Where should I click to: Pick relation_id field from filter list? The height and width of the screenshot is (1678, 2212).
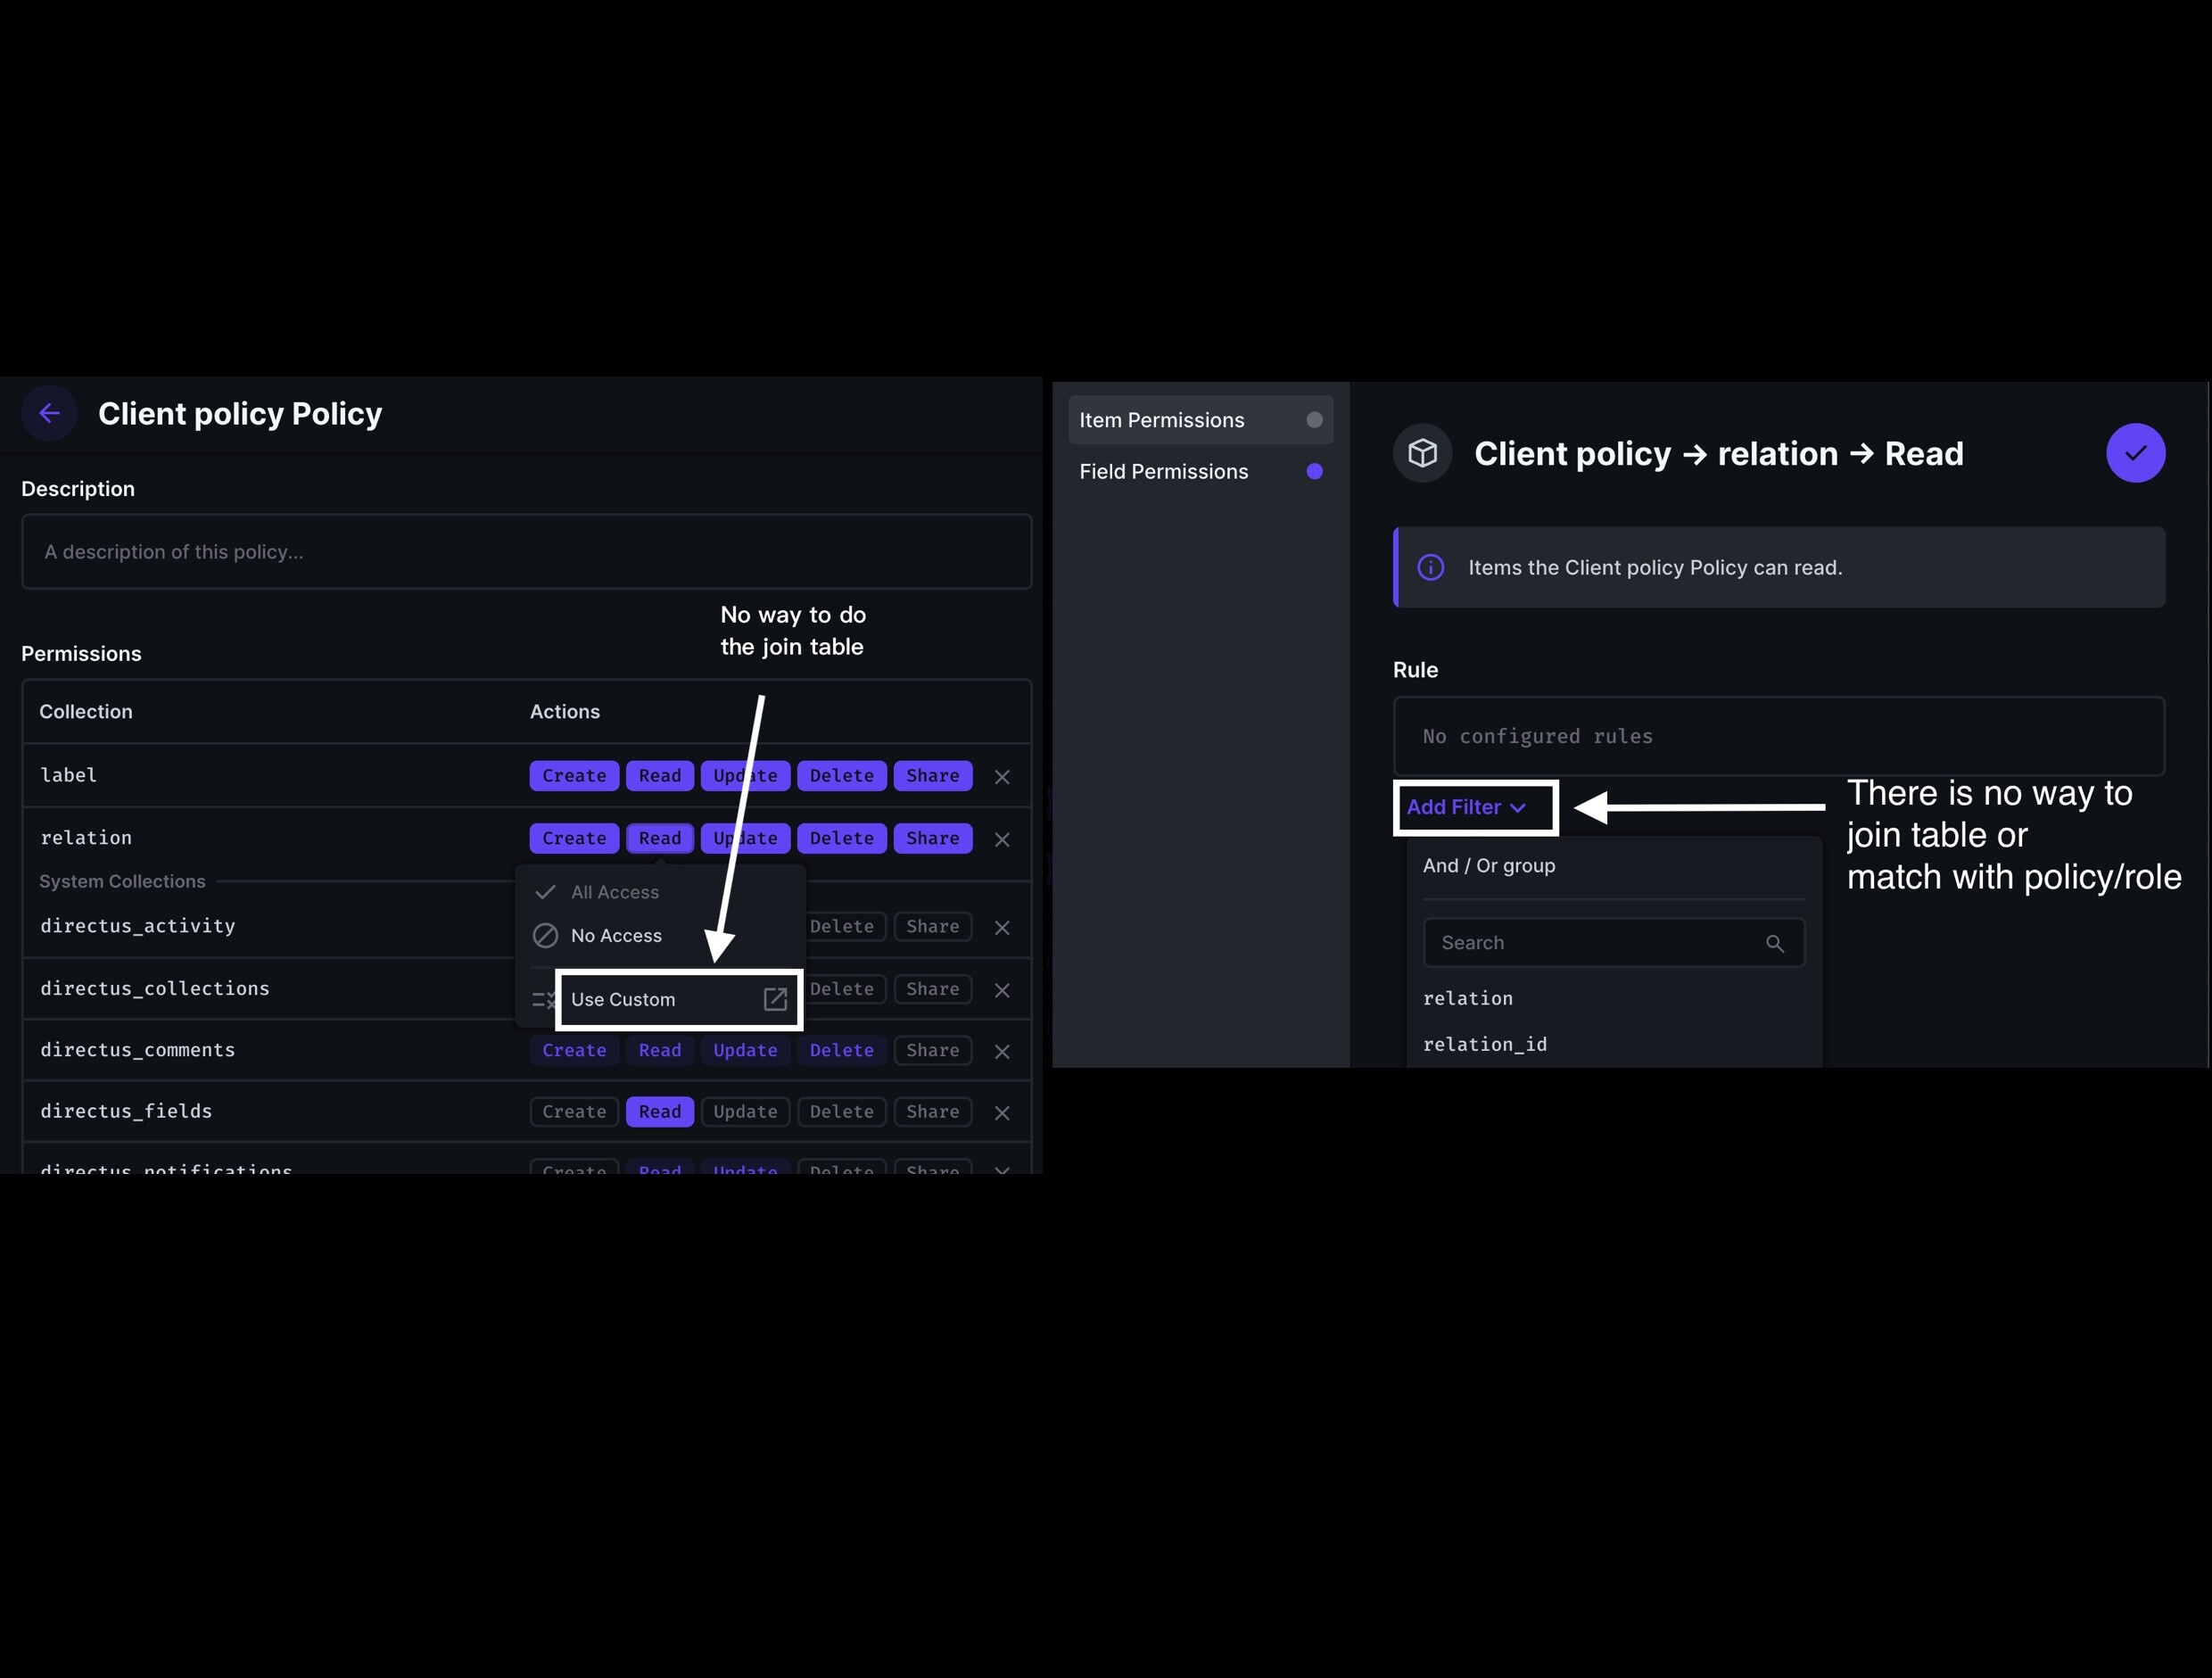1484,1044
